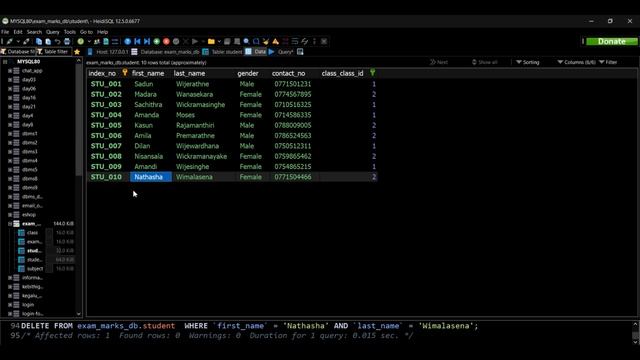
Task: Click the orange warning triangle icon
Action: pyautogui.click(x=276, y=41)
